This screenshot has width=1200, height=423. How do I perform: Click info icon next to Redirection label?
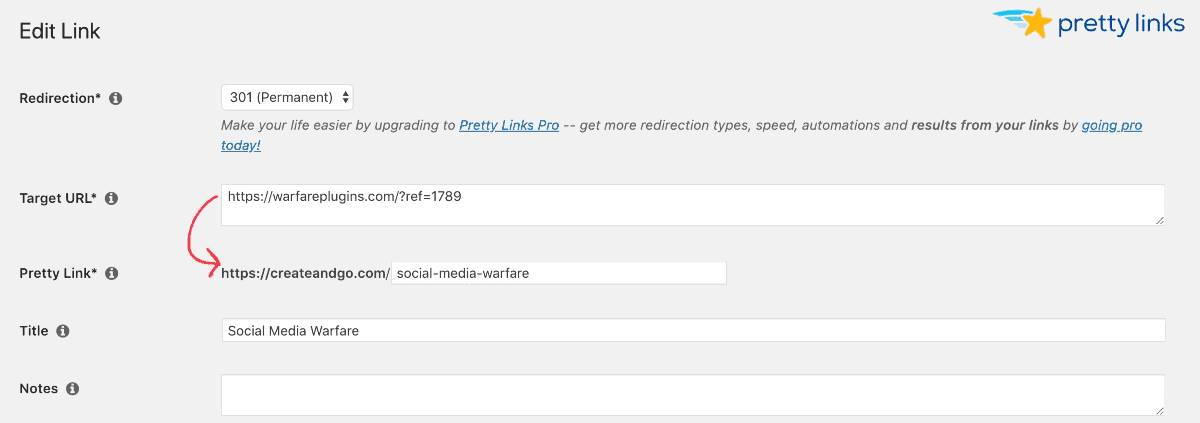[116, 99]
